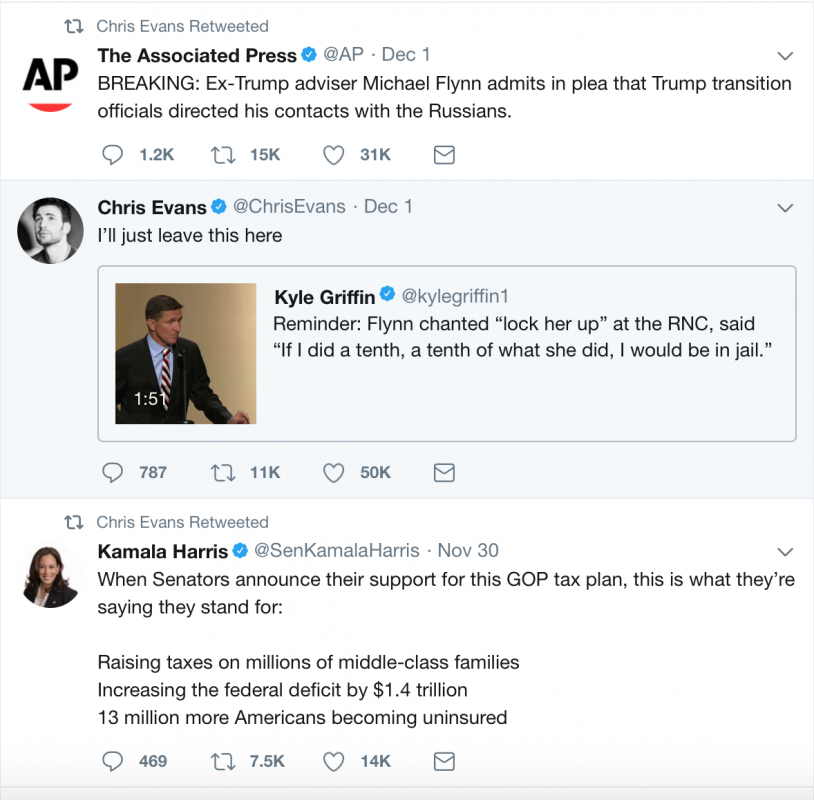Visit @SenKamalaHarris profile handle
814x800 pixels.
[336, 550]
